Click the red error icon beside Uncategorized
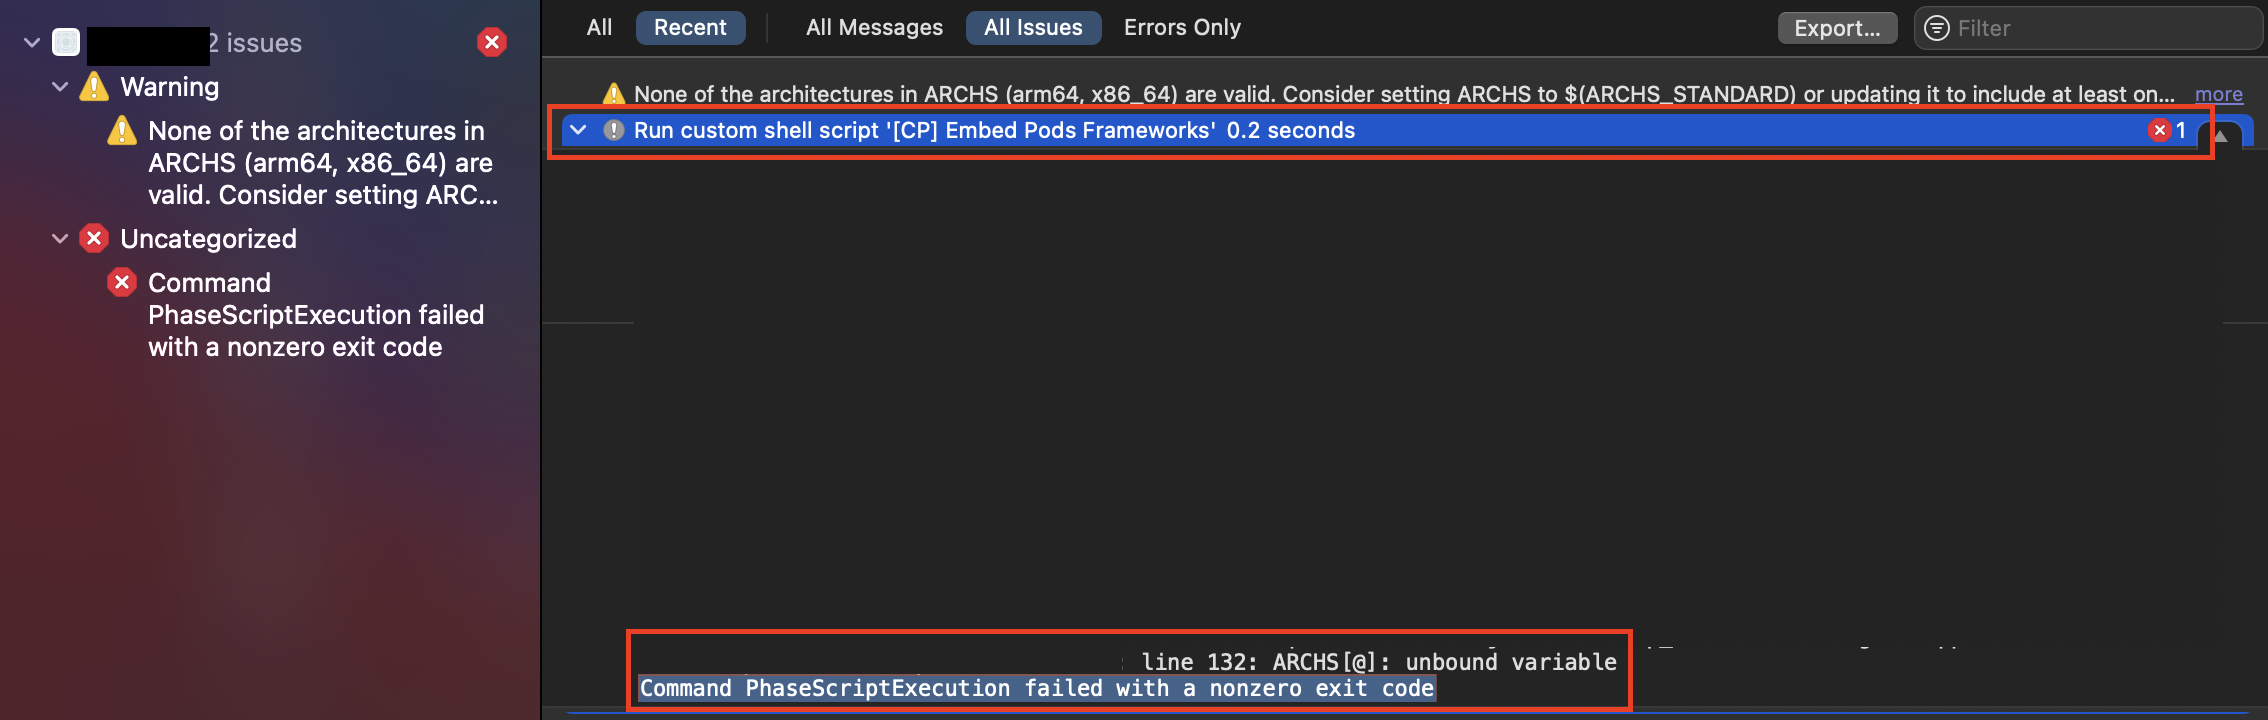2268x720 pixels. click(x=93, y=238)
